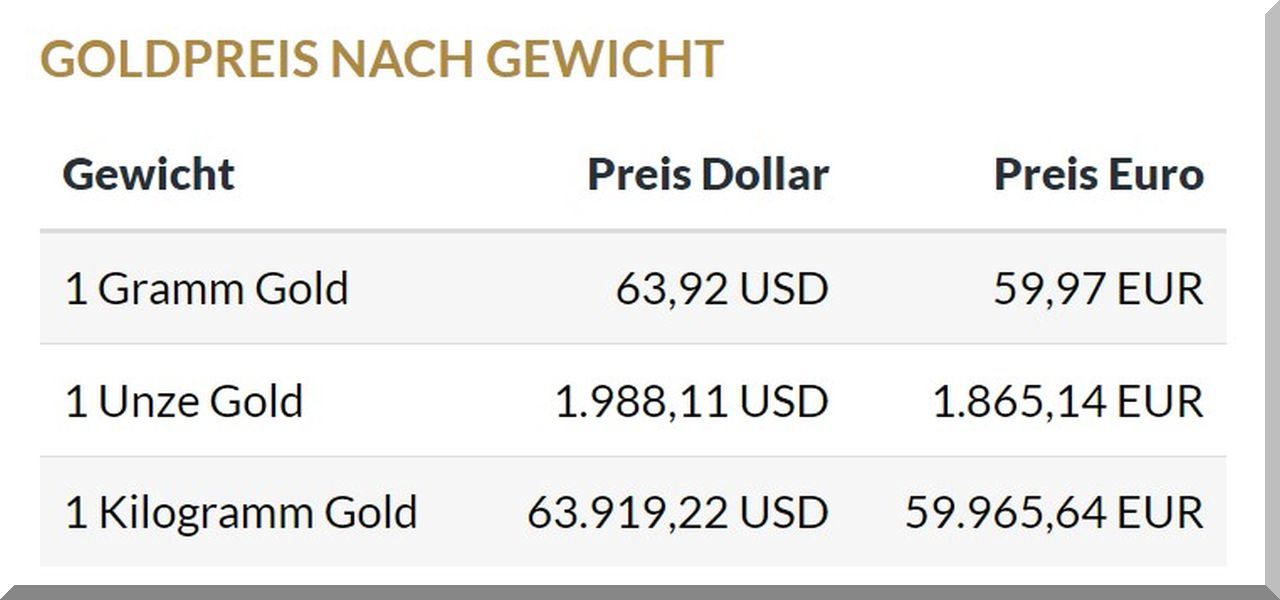
Task: Click EUR in the 1 Gramm Gold row
Action: (x=1160, y=289)
